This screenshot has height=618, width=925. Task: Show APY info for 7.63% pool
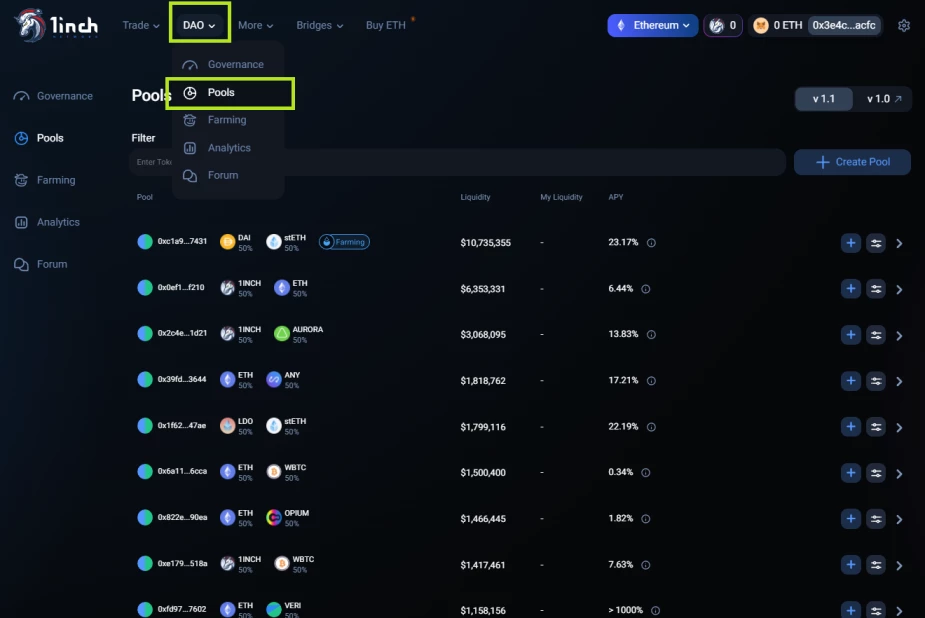(x=645, y=565)
